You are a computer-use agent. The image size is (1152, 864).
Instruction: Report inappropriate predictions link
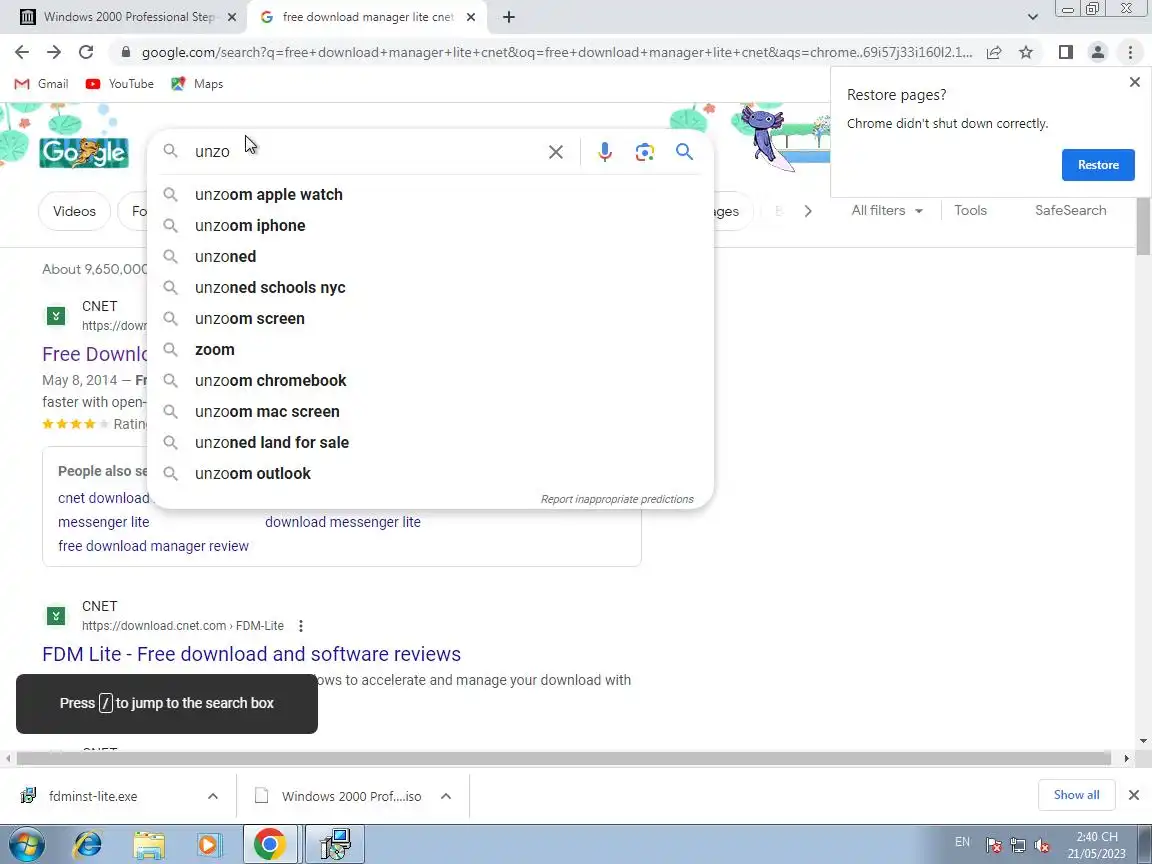pyautogui.click(x=617, y=500)
